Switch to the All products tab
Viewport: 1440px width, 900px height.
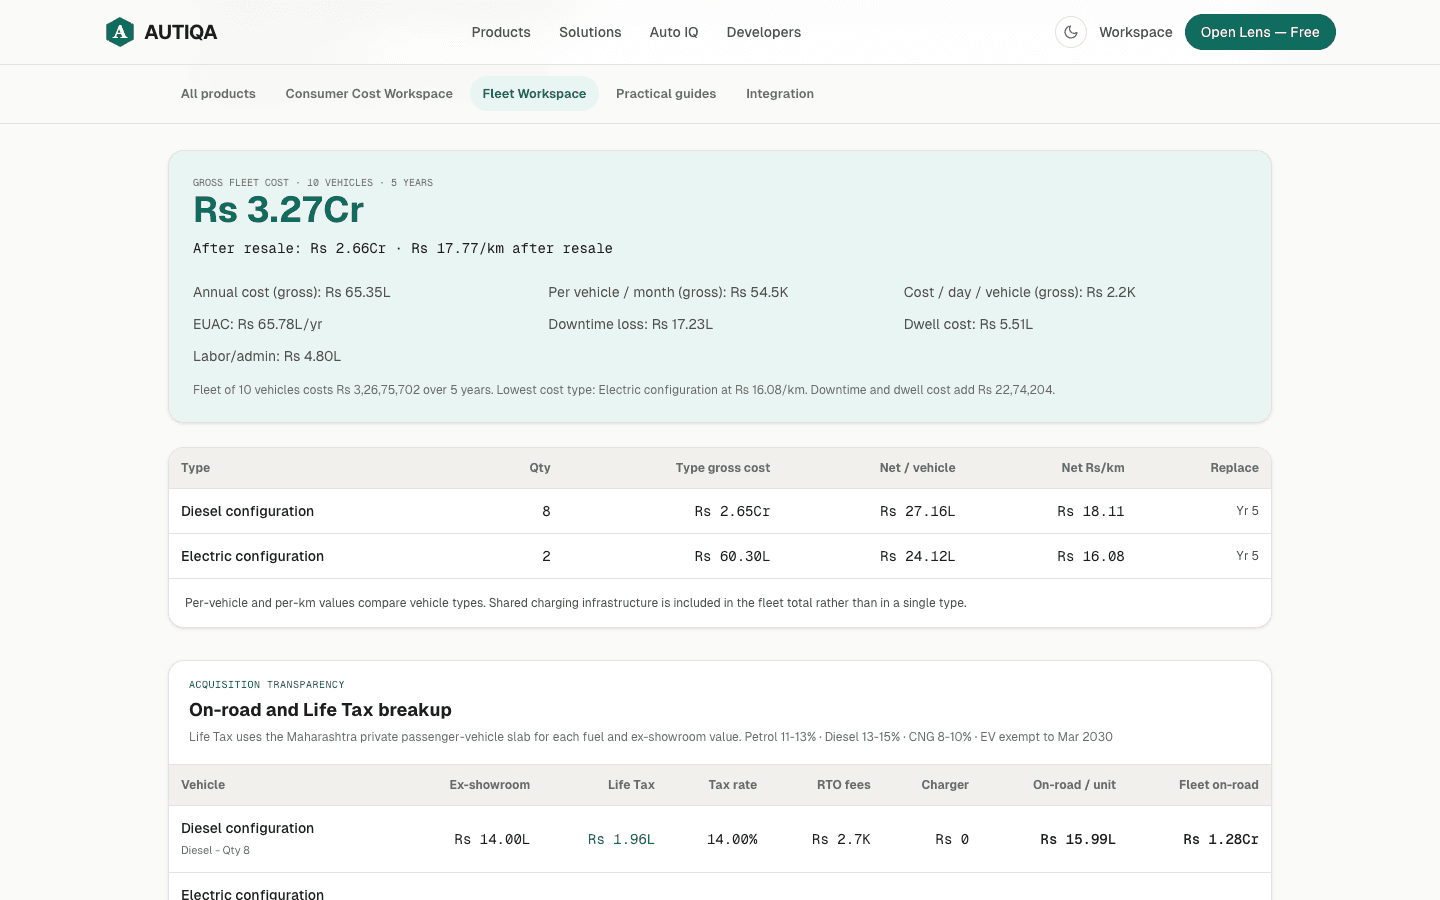coord(218,94)
